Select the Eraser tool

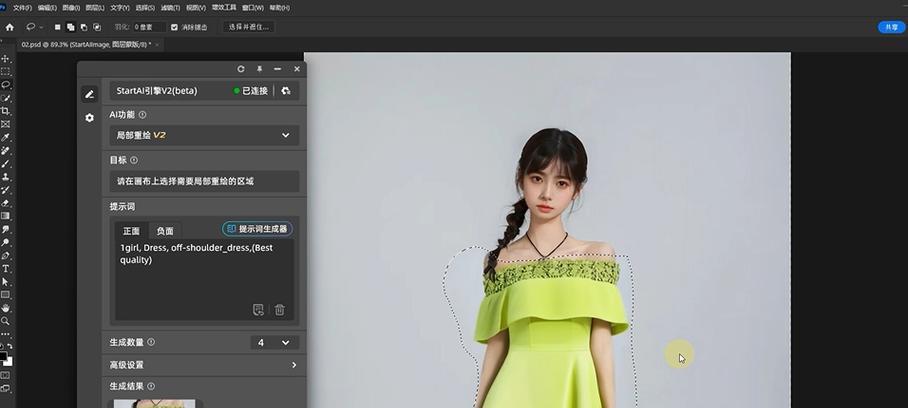pos(6,203)
